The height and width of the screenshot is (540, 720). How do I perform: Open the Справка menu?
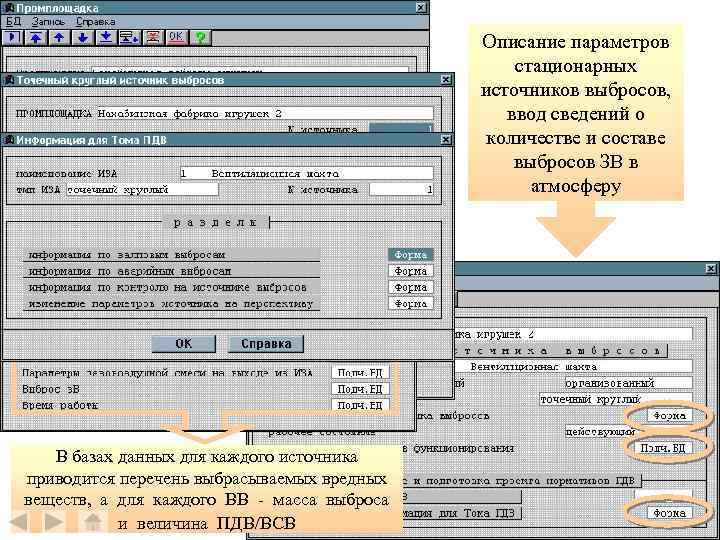[x=96, y=22]
